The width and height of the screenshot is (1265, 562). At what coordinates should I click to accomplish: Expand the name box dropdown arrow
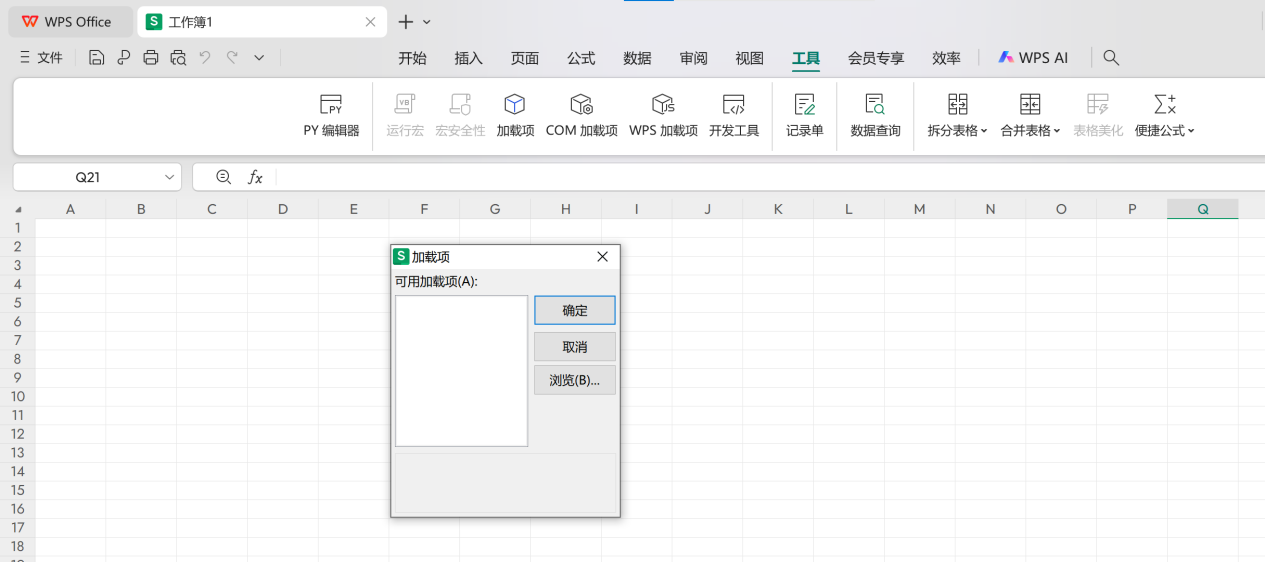(x=170, y=177)
